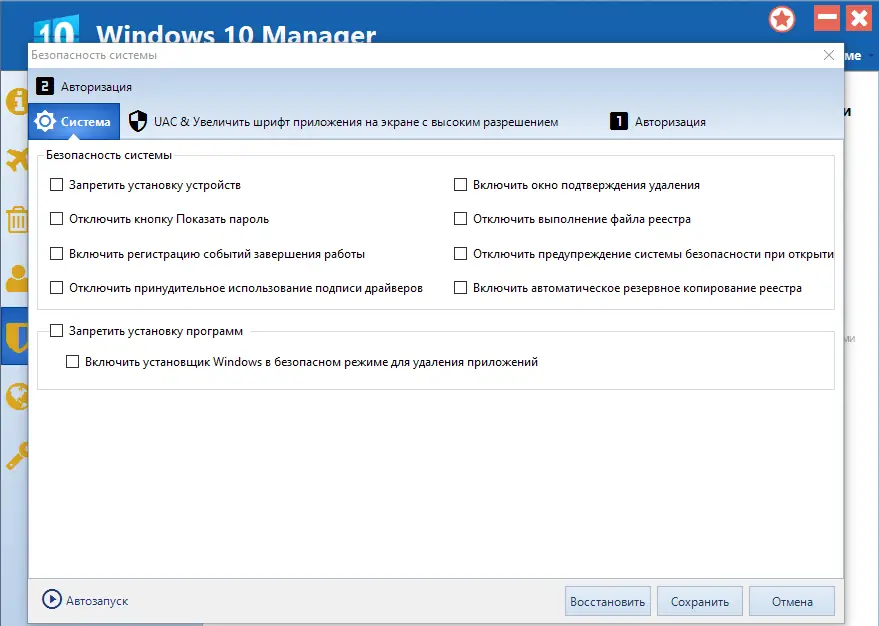Click the Windows 10 Manager logo
The width and height of the screenshot is (879, 626).
pos(56,29)
